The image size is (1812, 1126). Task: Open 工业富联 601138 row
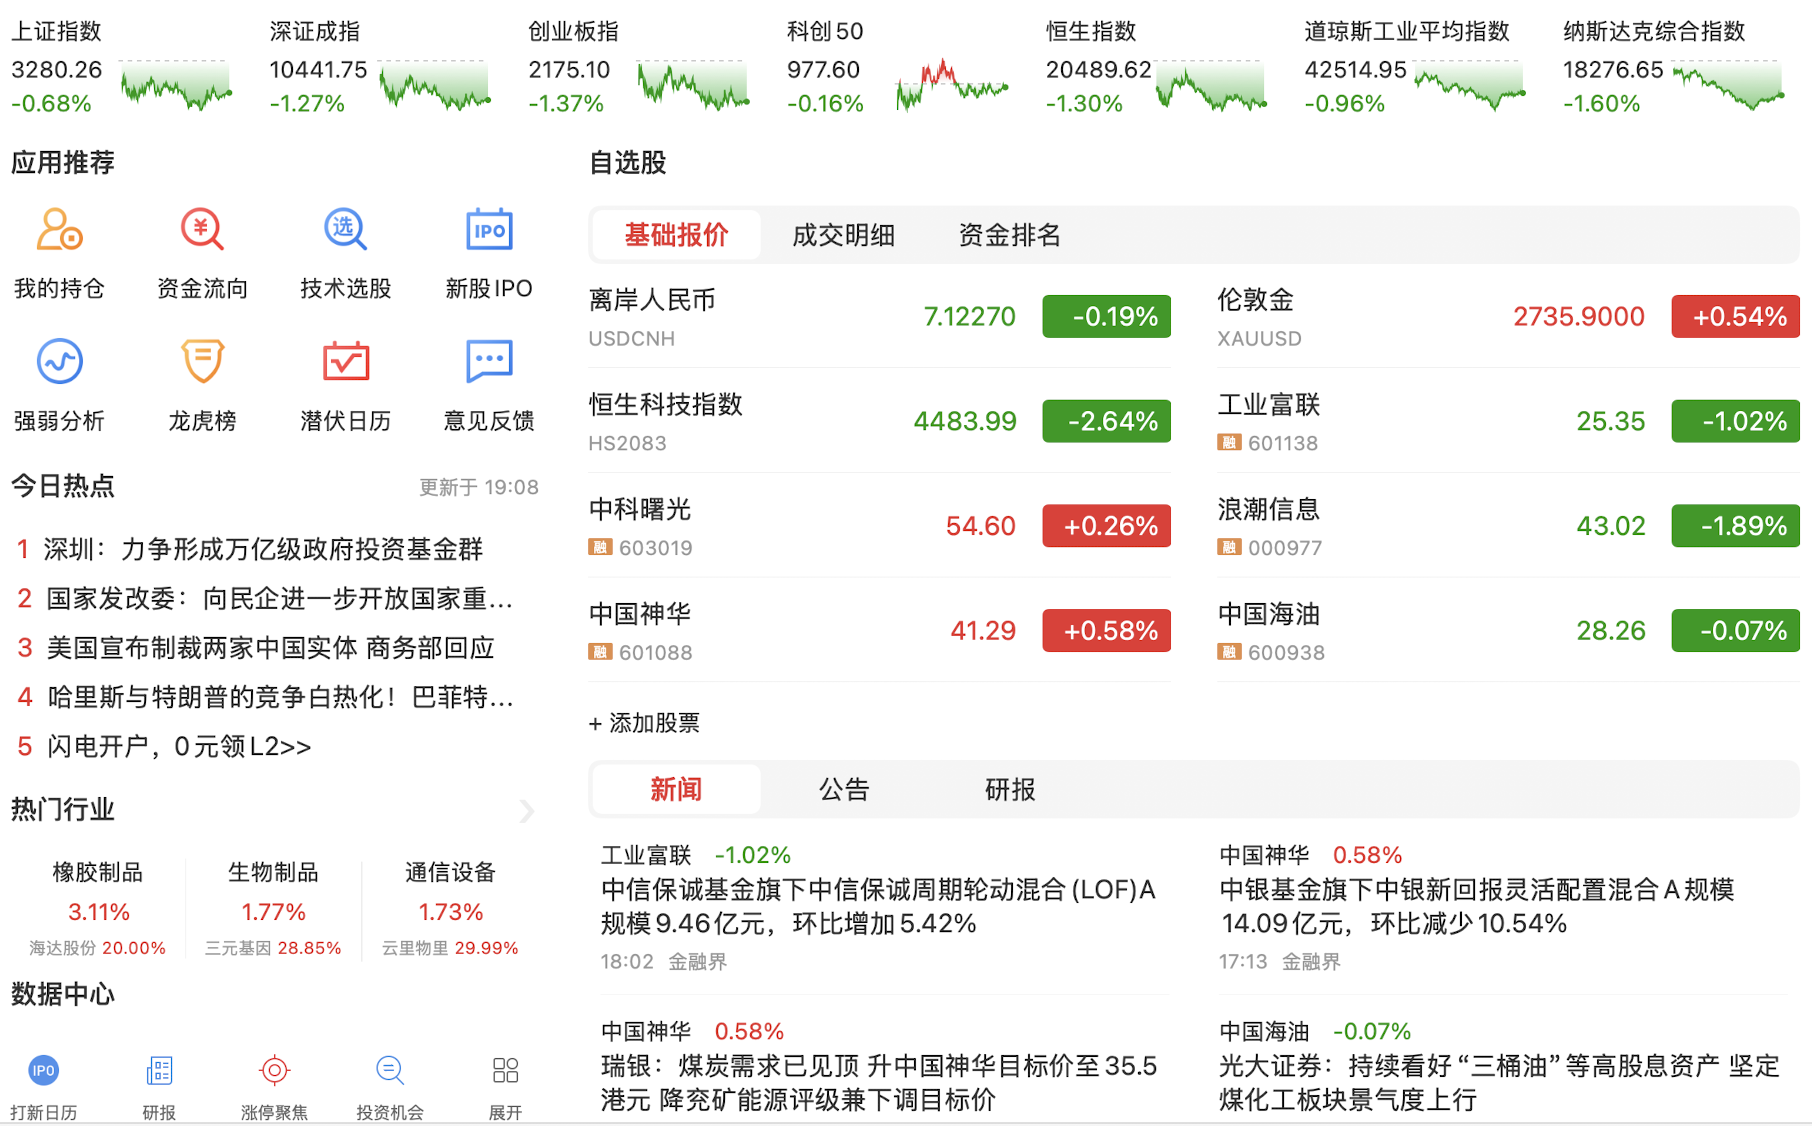click(1508, 421)
